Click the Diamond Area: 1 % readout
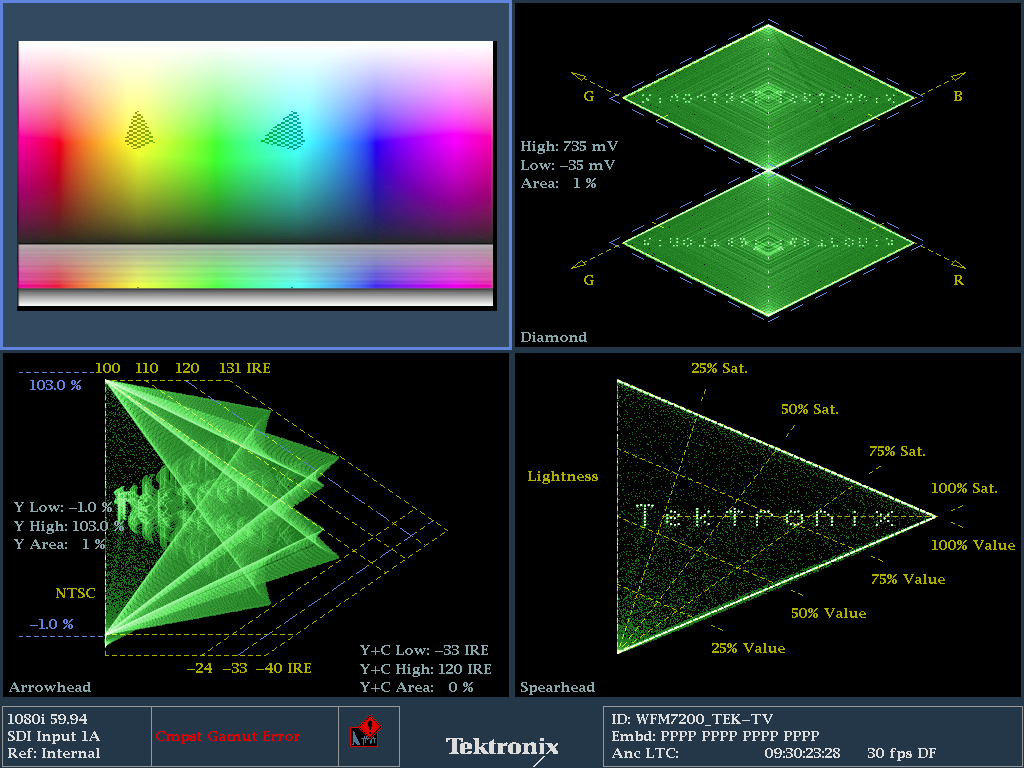 click(x=558, y=184)
